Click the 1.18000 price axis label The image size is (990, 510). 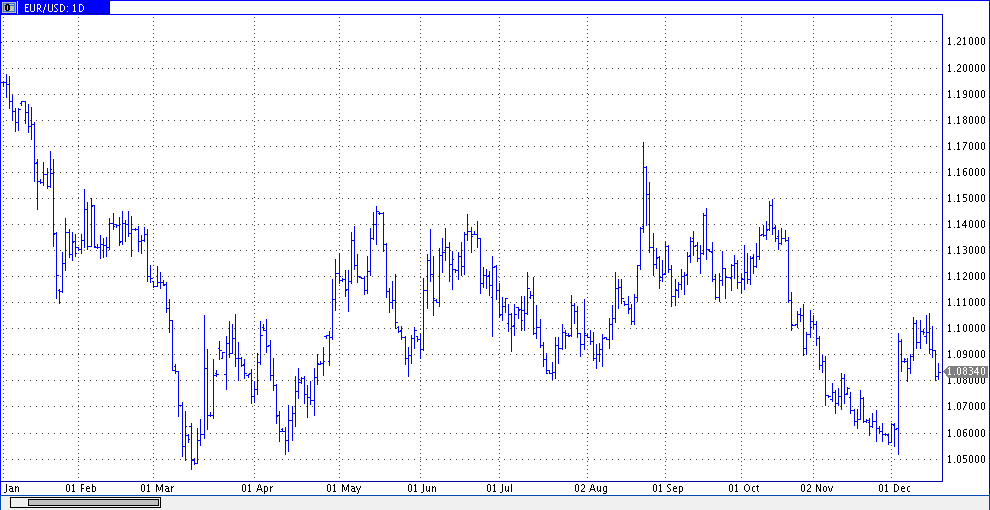(x=967, y=120)
